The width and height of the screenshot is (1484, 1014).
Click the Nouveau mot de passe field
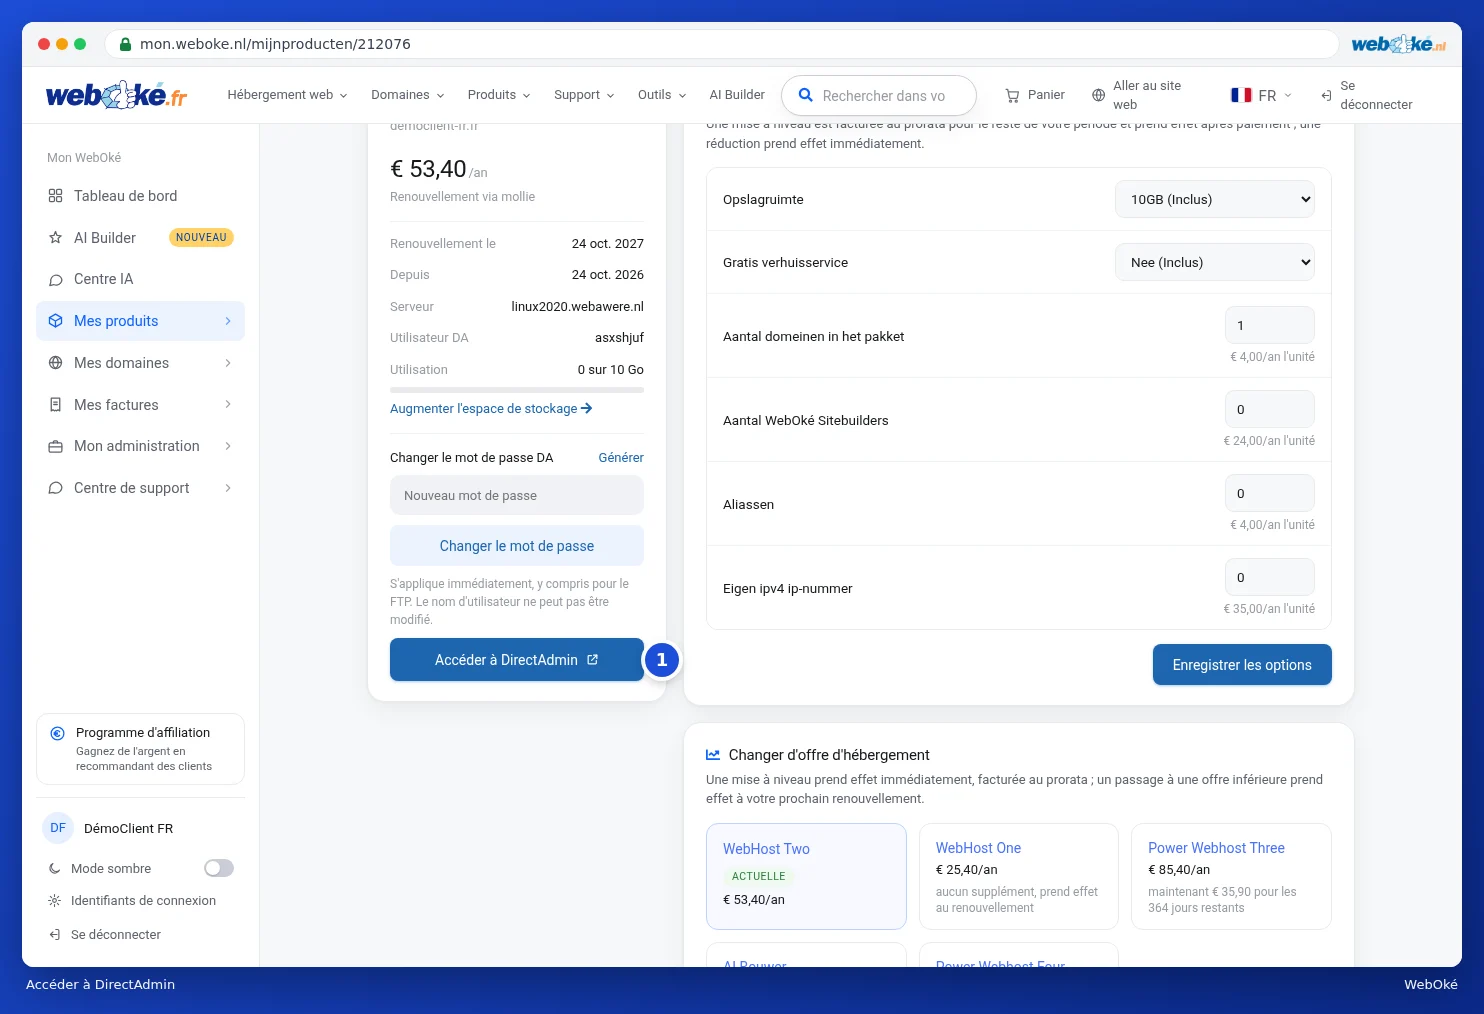[517, 495]
